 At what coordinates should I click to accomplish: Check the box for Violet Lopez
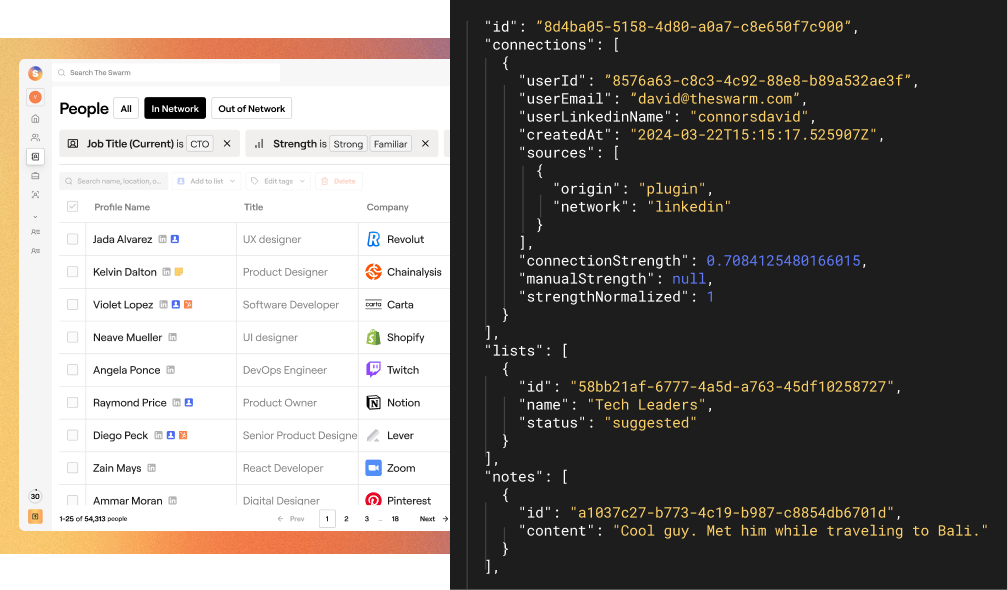point(73,305)
